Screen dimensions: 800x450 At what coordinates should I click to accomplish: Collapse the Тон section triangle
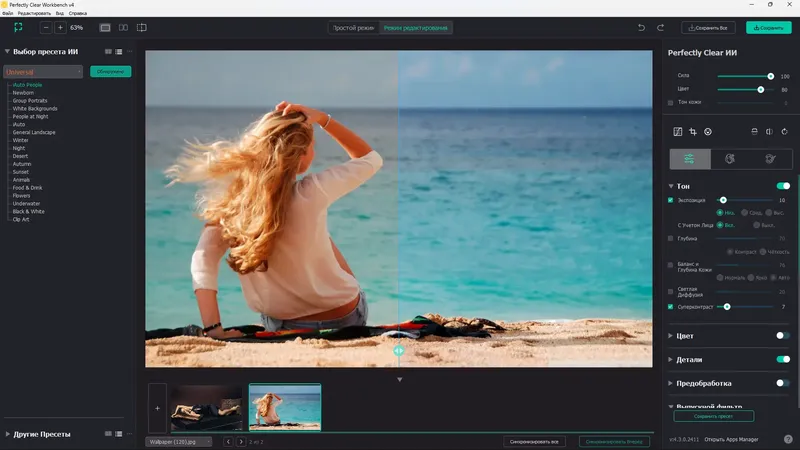coord(671,186)
